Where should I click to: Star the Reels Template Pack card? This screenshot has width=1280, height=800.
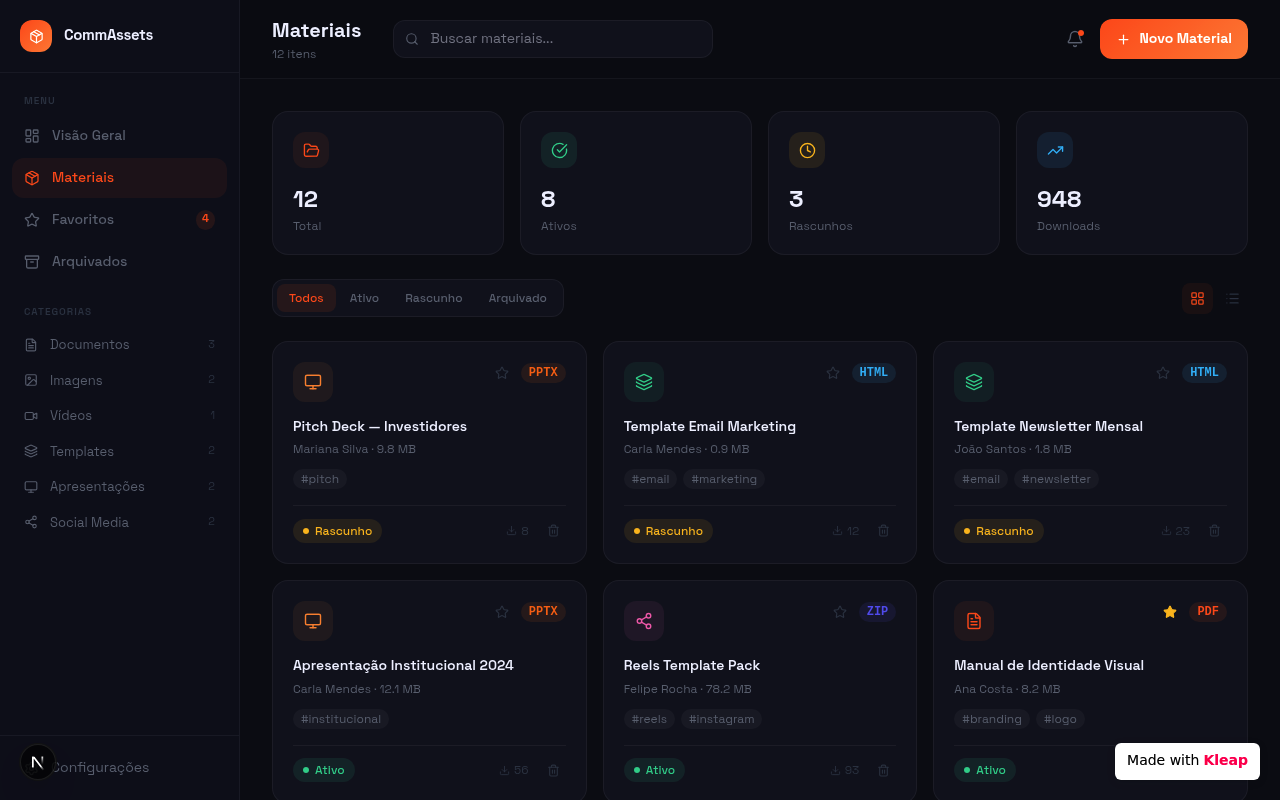[840, 612]
